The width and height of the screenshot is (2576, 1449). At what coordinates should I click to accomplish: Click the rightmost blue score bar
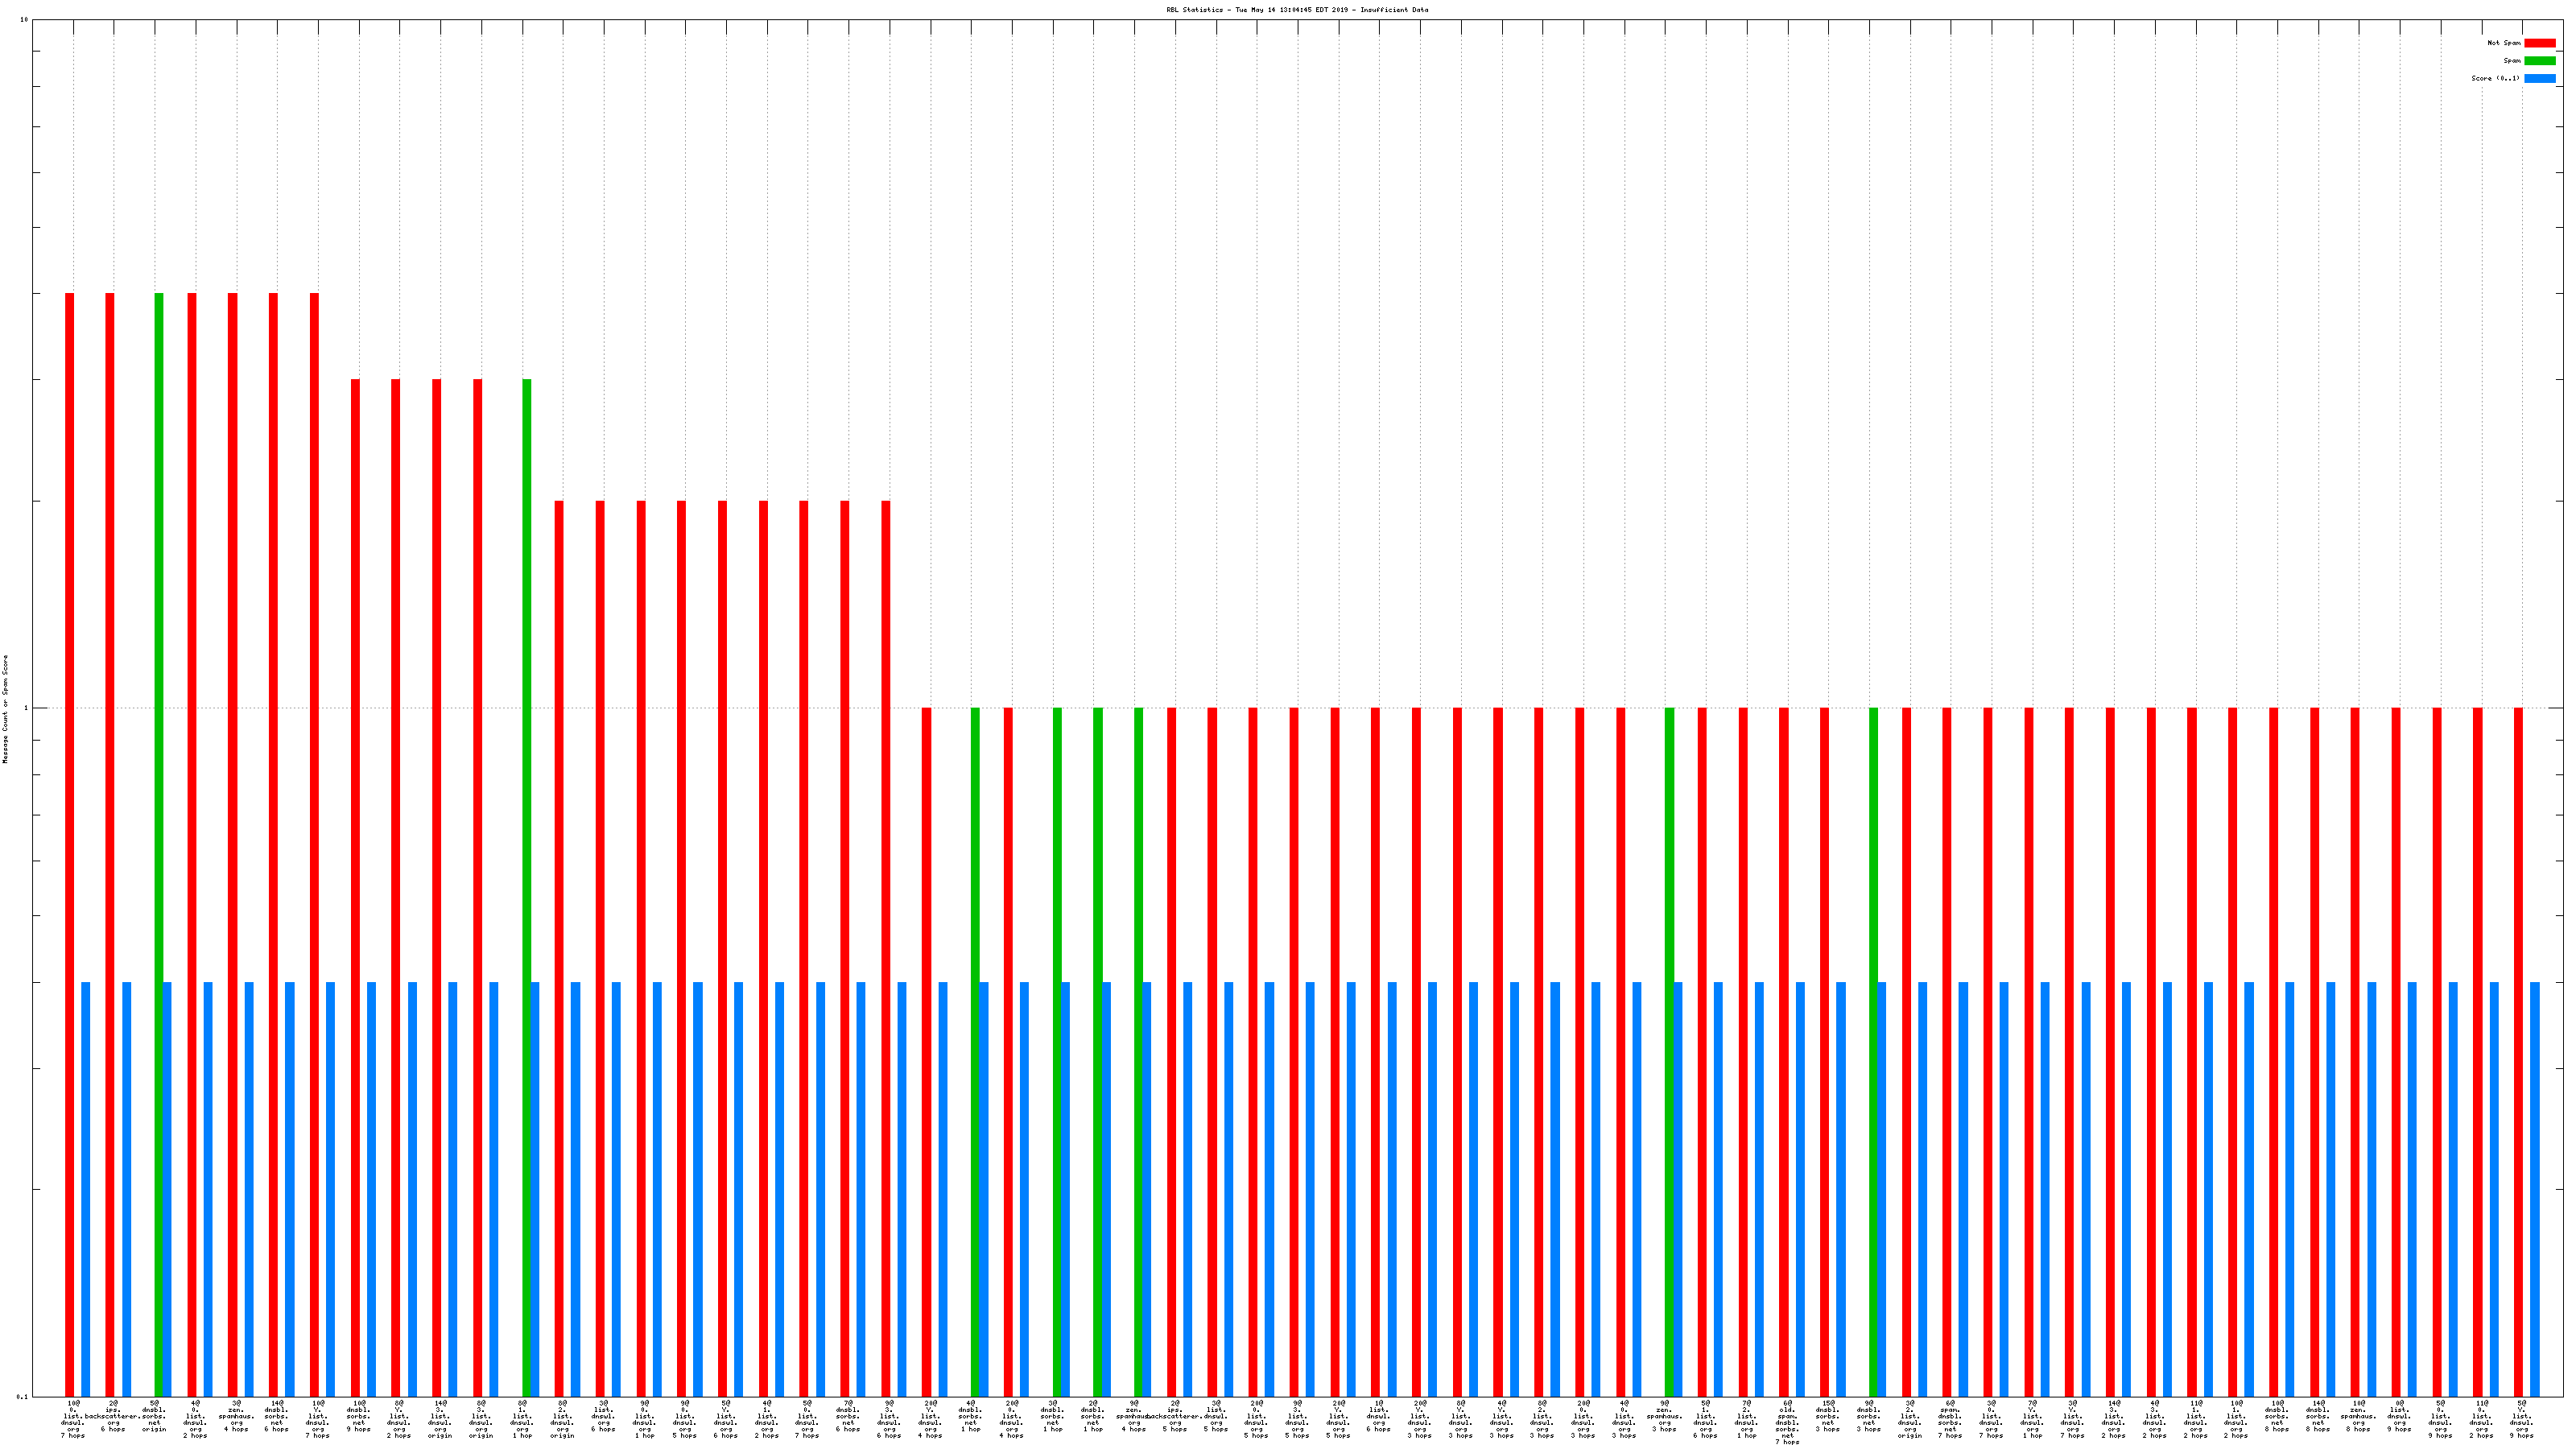2535,1188
